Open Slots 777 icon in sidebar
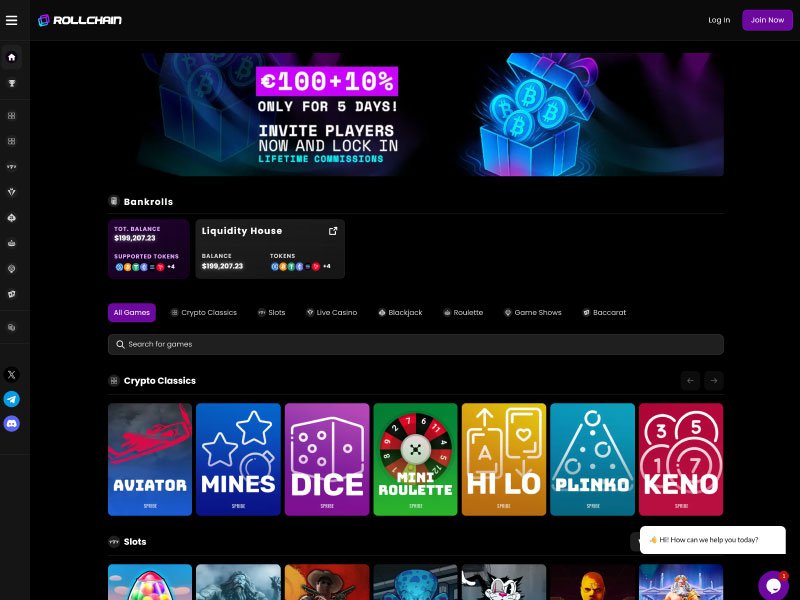The height and width of the screenshot is (600, 800). (x=12, y=167)
